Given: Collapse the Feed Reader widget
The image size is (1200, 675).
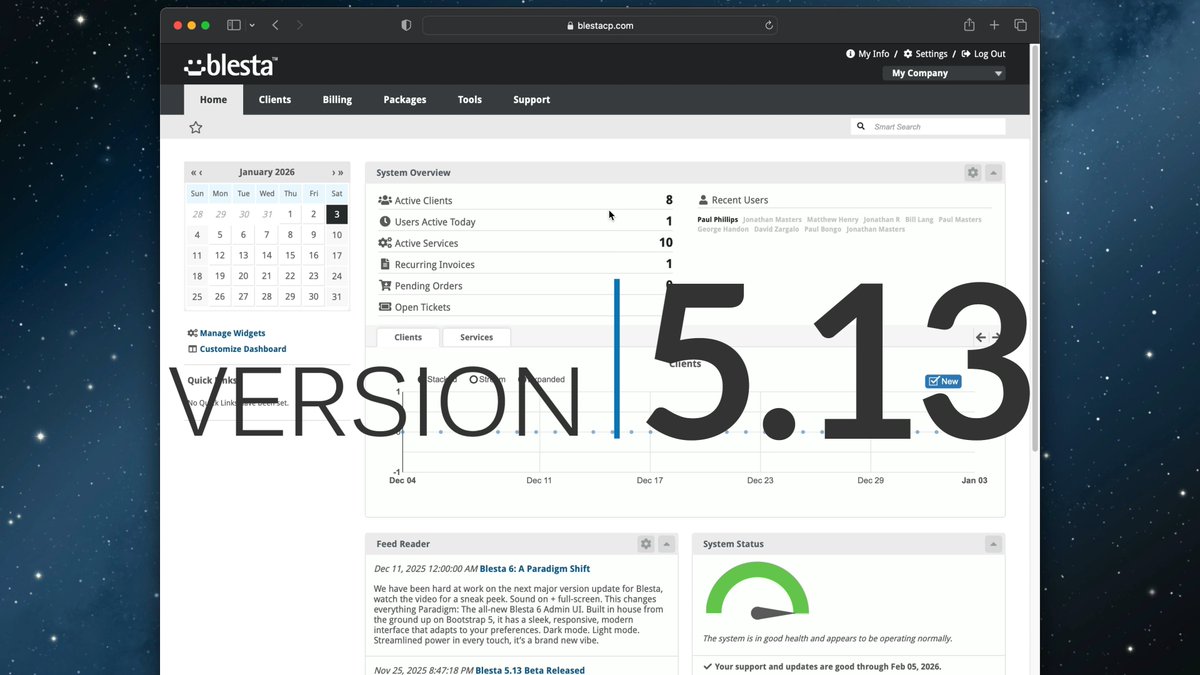Looking at the screenshot, I should [x=666, y=543].
